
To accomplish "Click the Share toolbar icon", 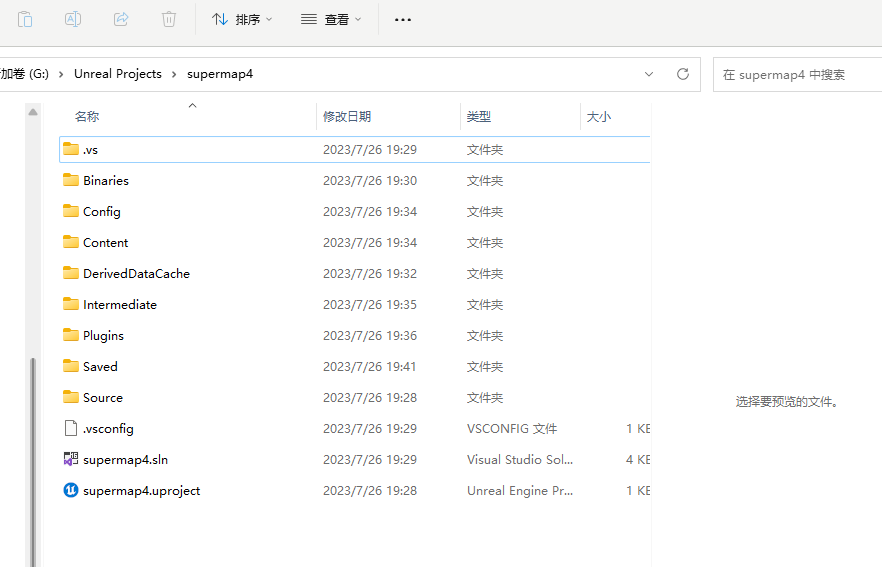I will 121,19.
